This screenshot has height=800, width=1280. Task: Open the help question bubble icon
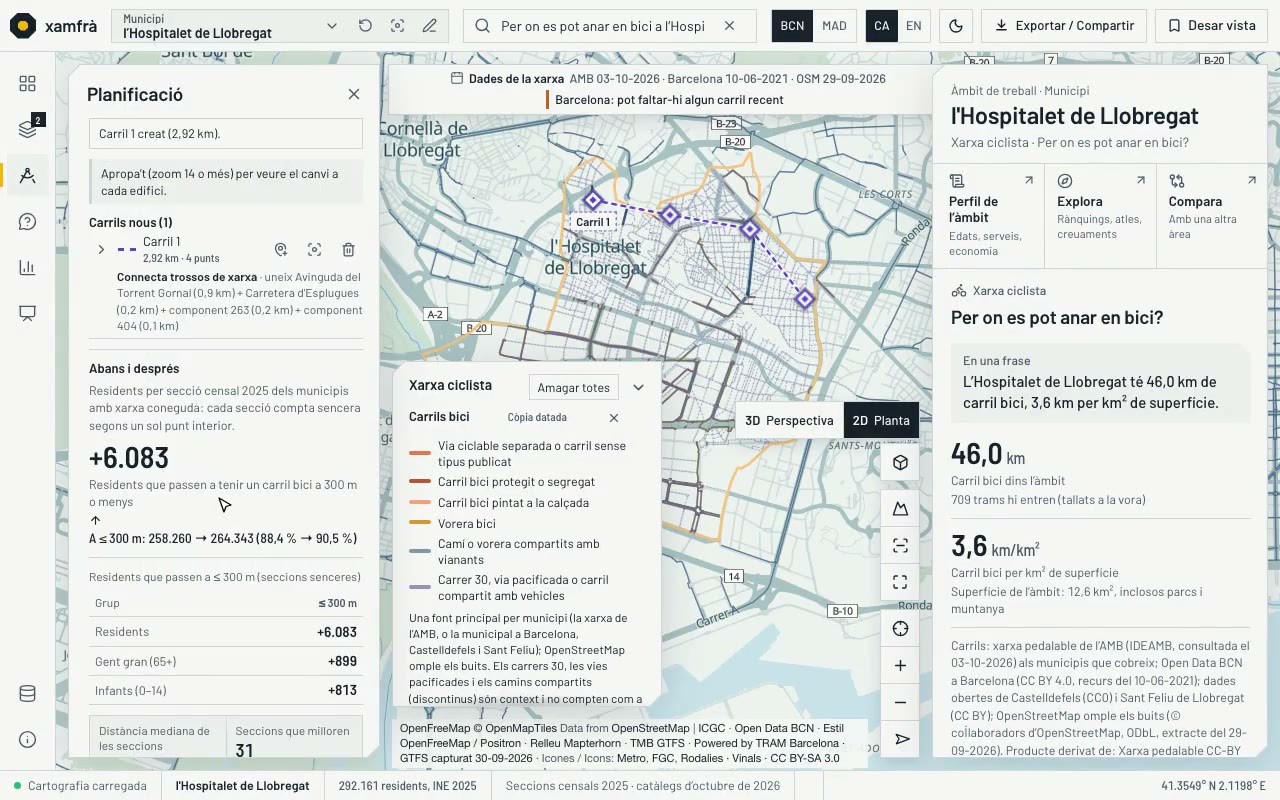pyautogui.click(x=27, y=221)
